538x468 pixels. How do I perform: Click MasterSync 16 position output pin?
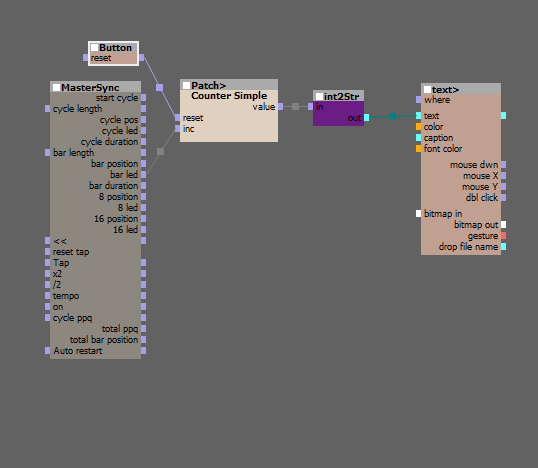pyautogui.click(x=143, y=219)
